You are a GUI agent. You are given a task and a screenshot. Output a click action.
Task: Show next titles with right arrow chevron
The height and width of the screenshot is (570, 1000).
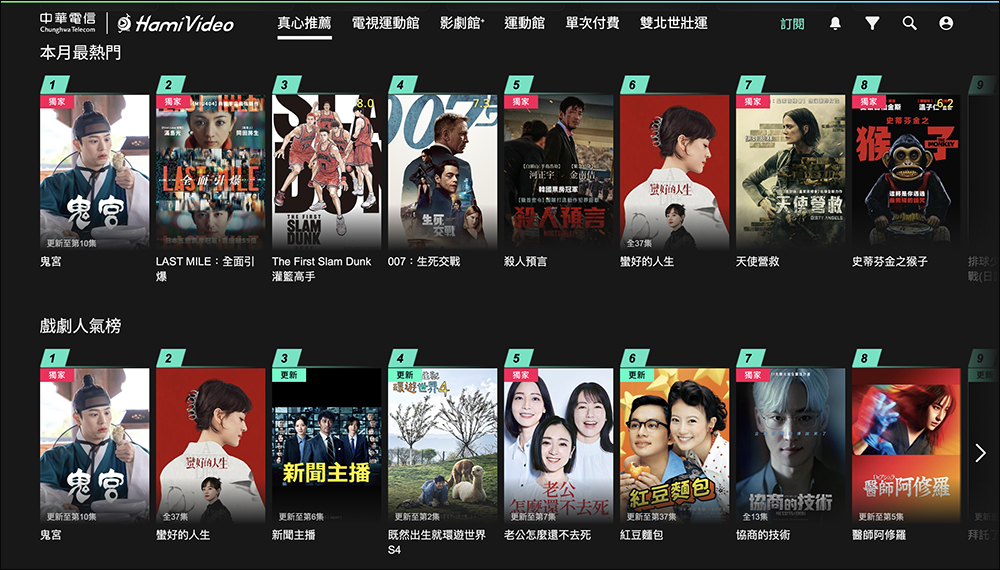point(980,453)
